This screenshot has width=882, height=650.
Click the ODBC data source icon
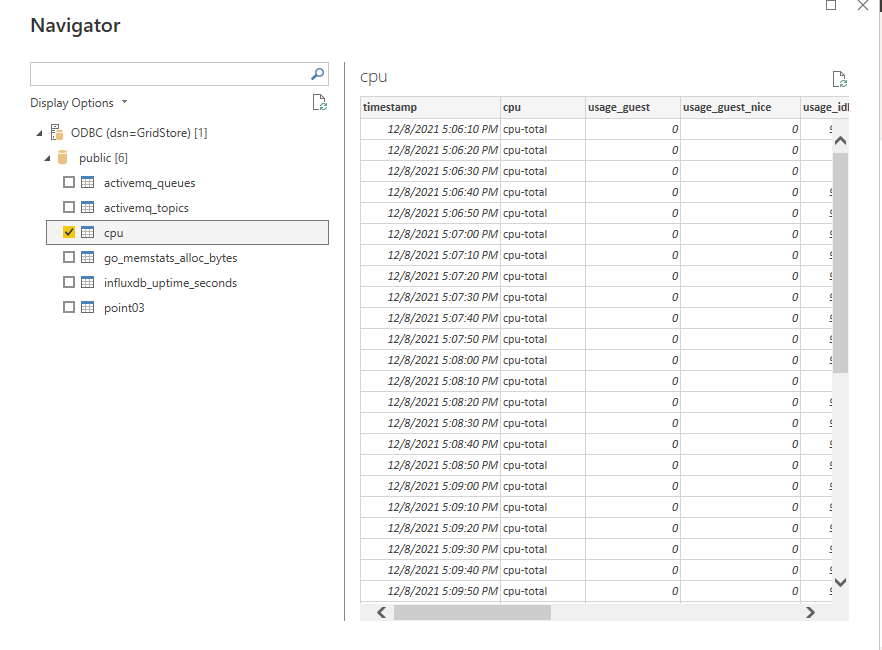tap(57, 133)
